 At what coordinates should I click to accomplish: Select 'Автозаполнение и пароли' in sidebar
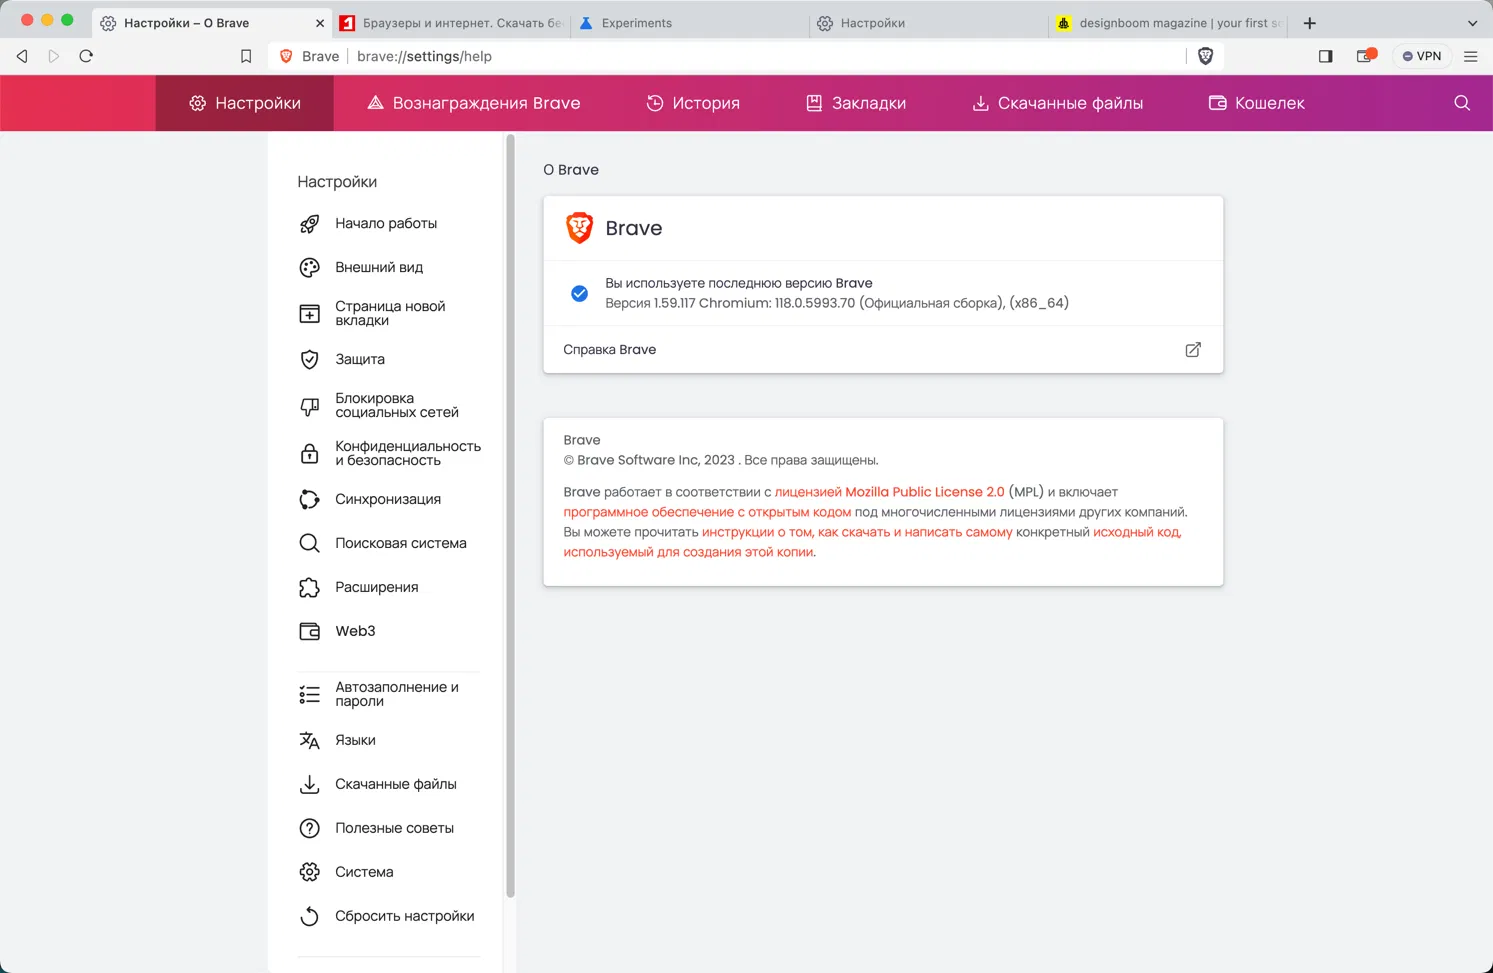(x=397, y=695)
